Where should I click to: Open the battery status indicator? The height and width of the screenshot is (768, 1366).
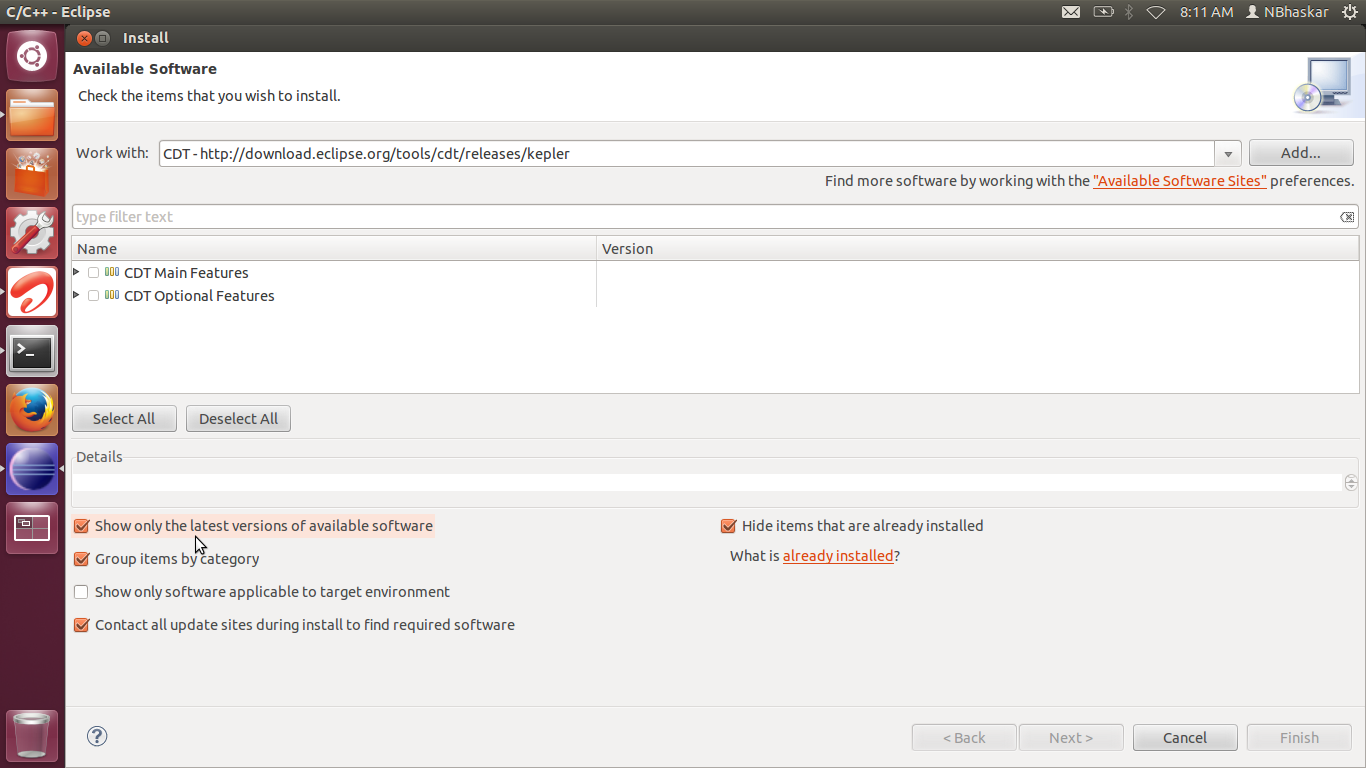click(x=1103, y=12)
